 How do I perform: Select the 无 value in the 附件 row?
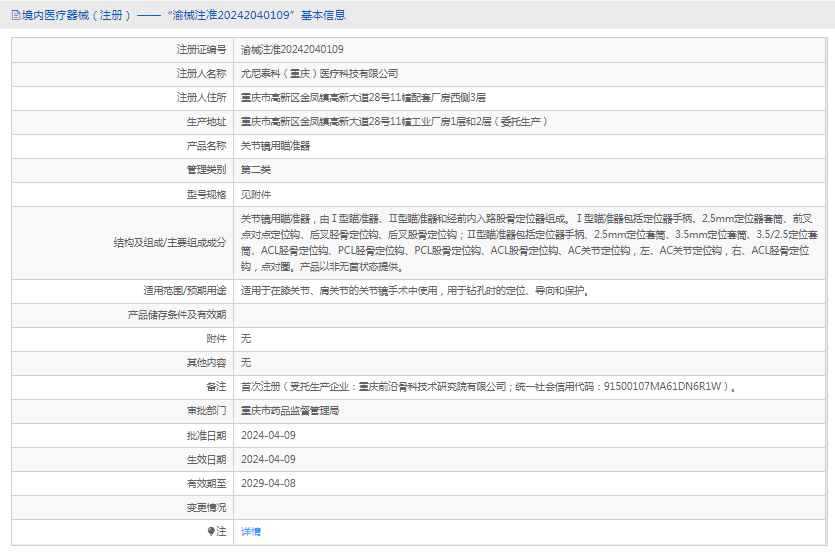click(245, 339)
